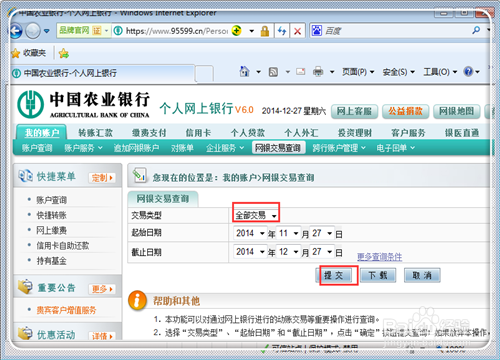Click the 定制 button in 快捷菜单
Viewport: 500px width, 360px height.
(x=102, y=178)
